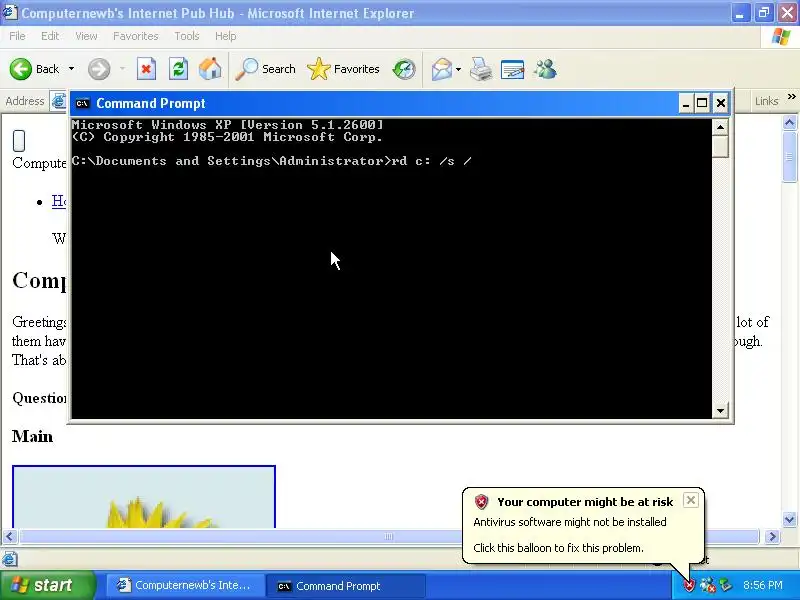Click the green arrow tray icon
The height and width of the screenshot is (600, 800).
[725, 586]
